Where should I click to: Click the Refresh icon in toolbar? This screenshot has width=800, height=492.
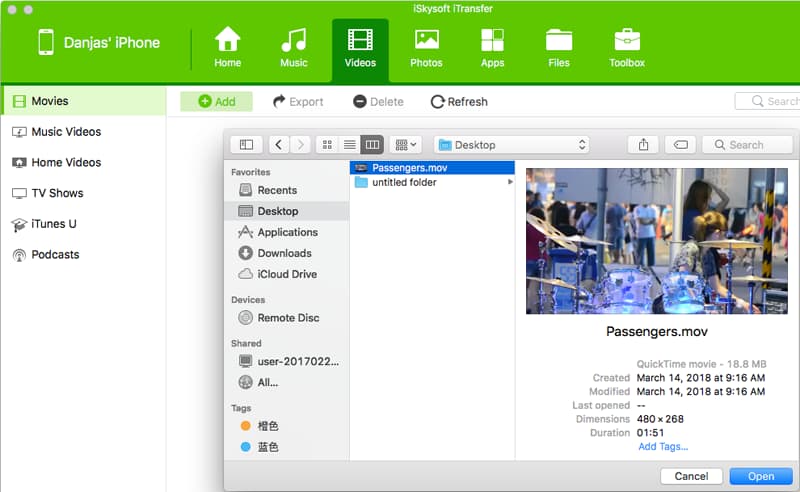pos(438,102)
